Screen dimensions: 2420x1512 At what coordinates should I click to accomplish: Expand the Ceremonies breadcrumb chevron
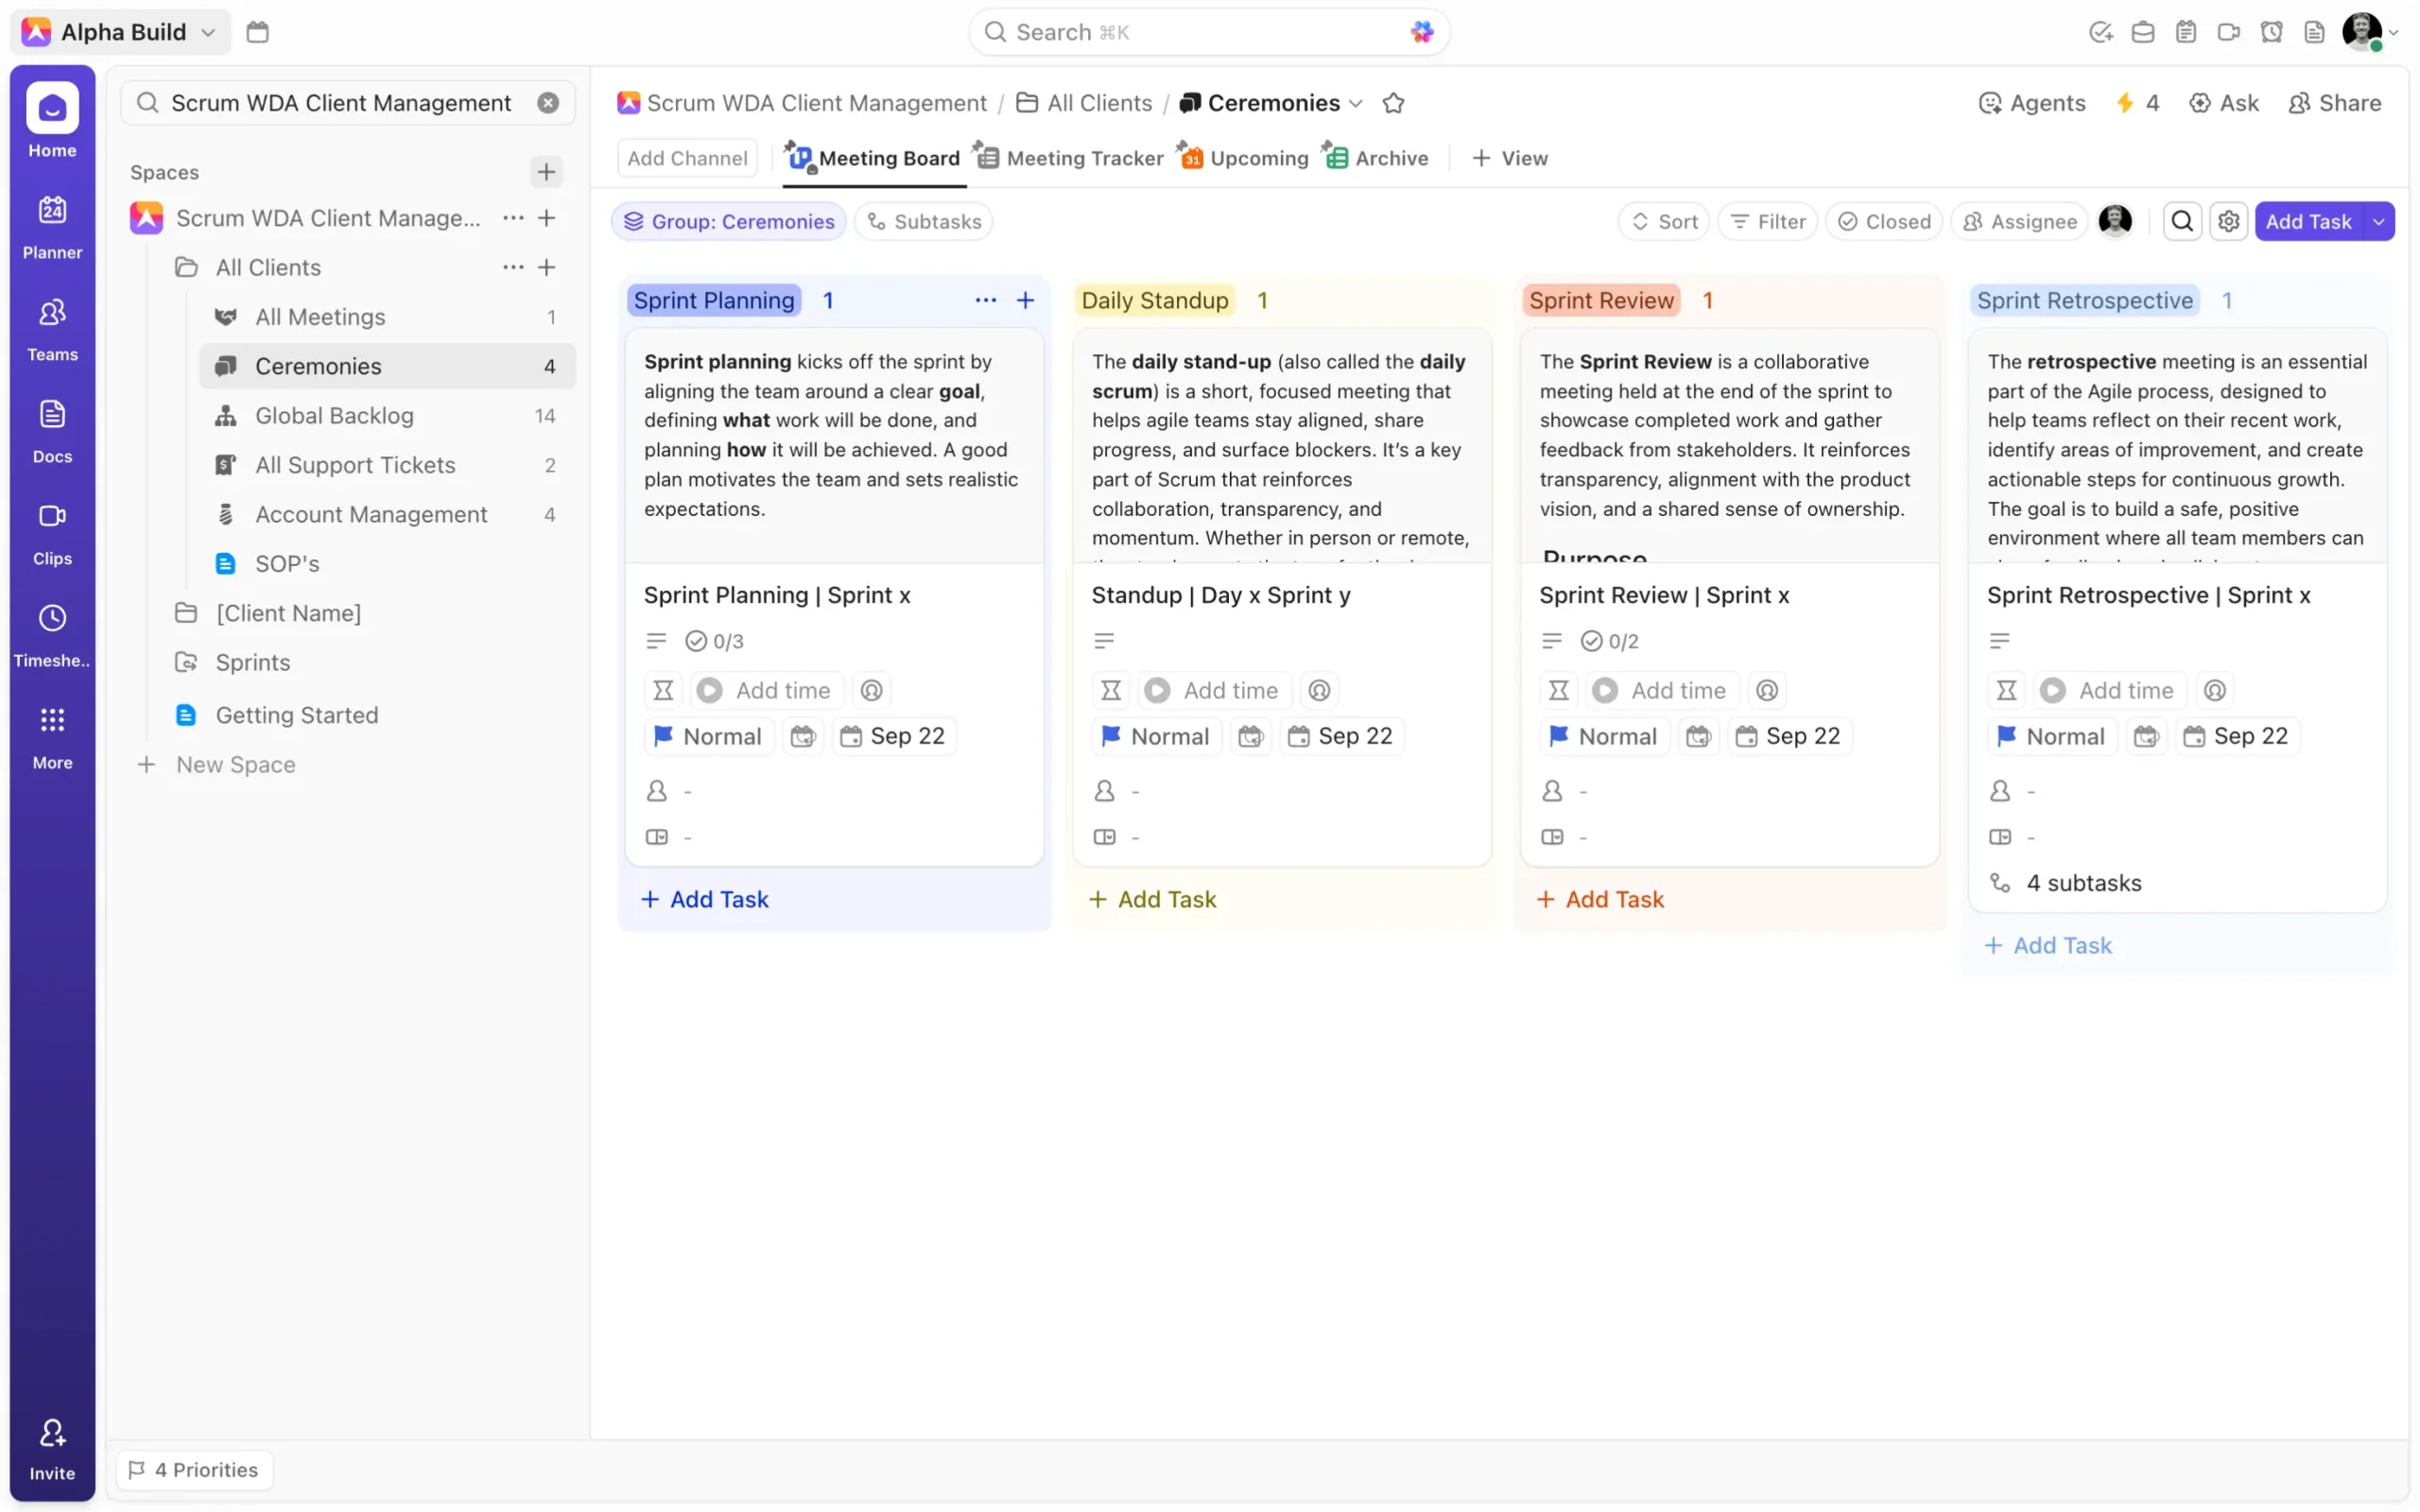click(x=1356, y=103)
